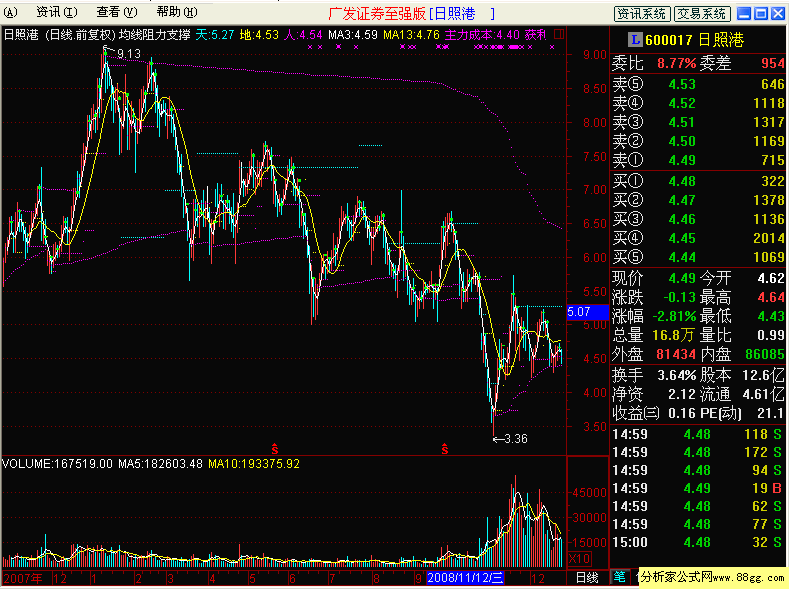Click the 2008/11/12/三 date marker on timeline
This screenshot has height=589, width=789.
coord(465,577)
